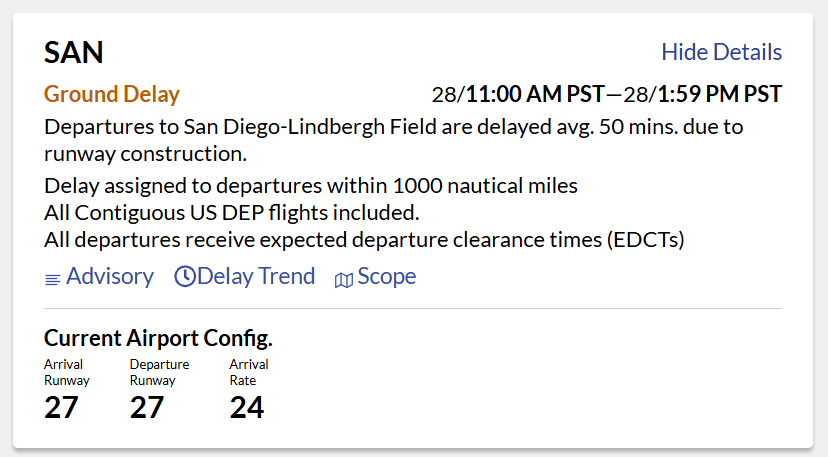Click the Scope map icon
Image resolution: width=828 pixels, height=457 pixels.
(344, 280)
